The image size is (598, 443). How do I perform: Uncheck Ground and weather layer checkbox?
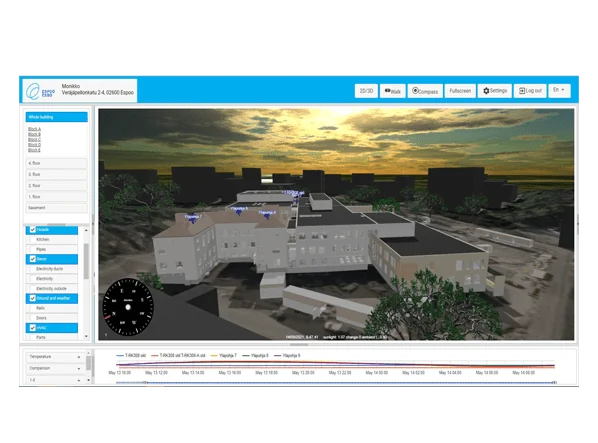pos(33,299)
